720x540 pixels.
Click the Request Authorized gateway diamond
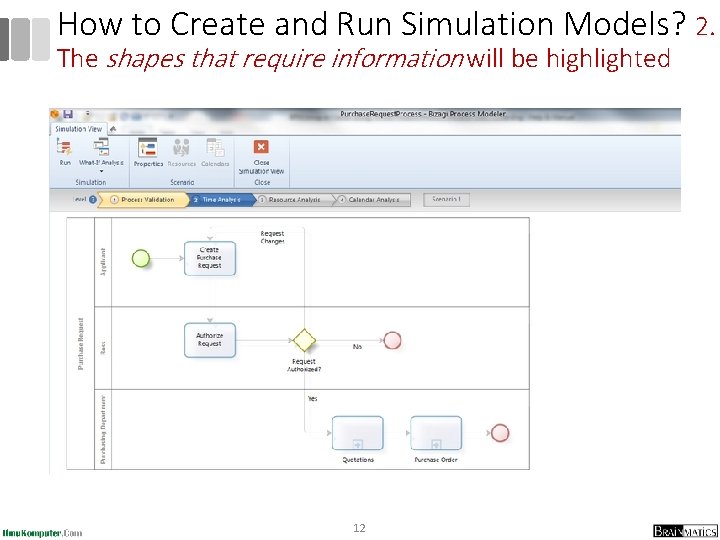point(304,340)
